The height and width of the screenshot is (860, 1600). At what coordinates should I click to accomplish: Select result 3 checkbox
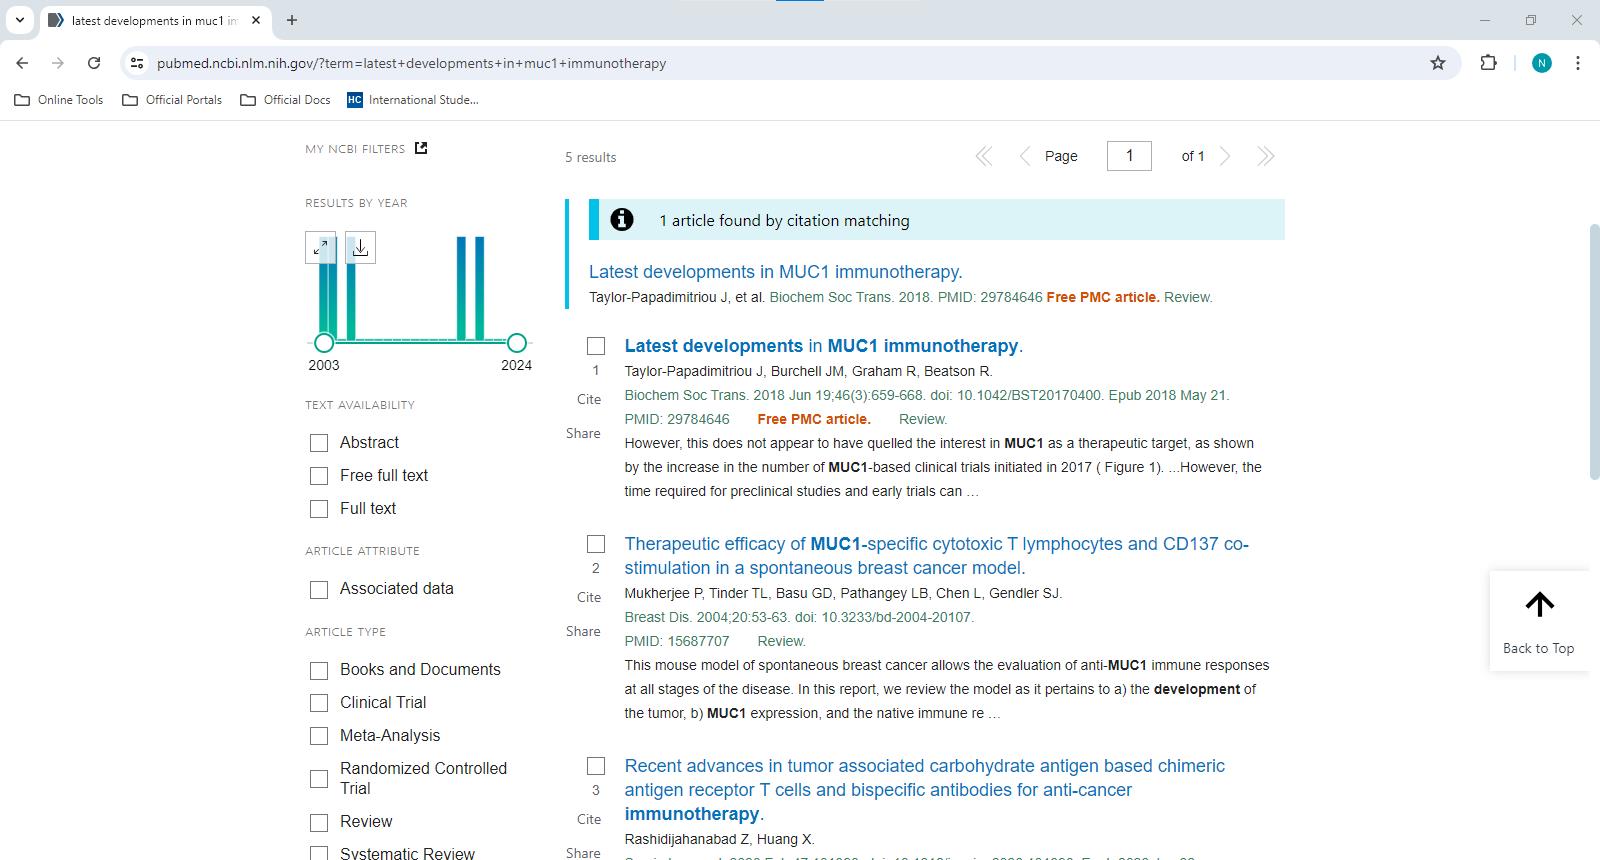pyautogui.click(x=596, y=766)
